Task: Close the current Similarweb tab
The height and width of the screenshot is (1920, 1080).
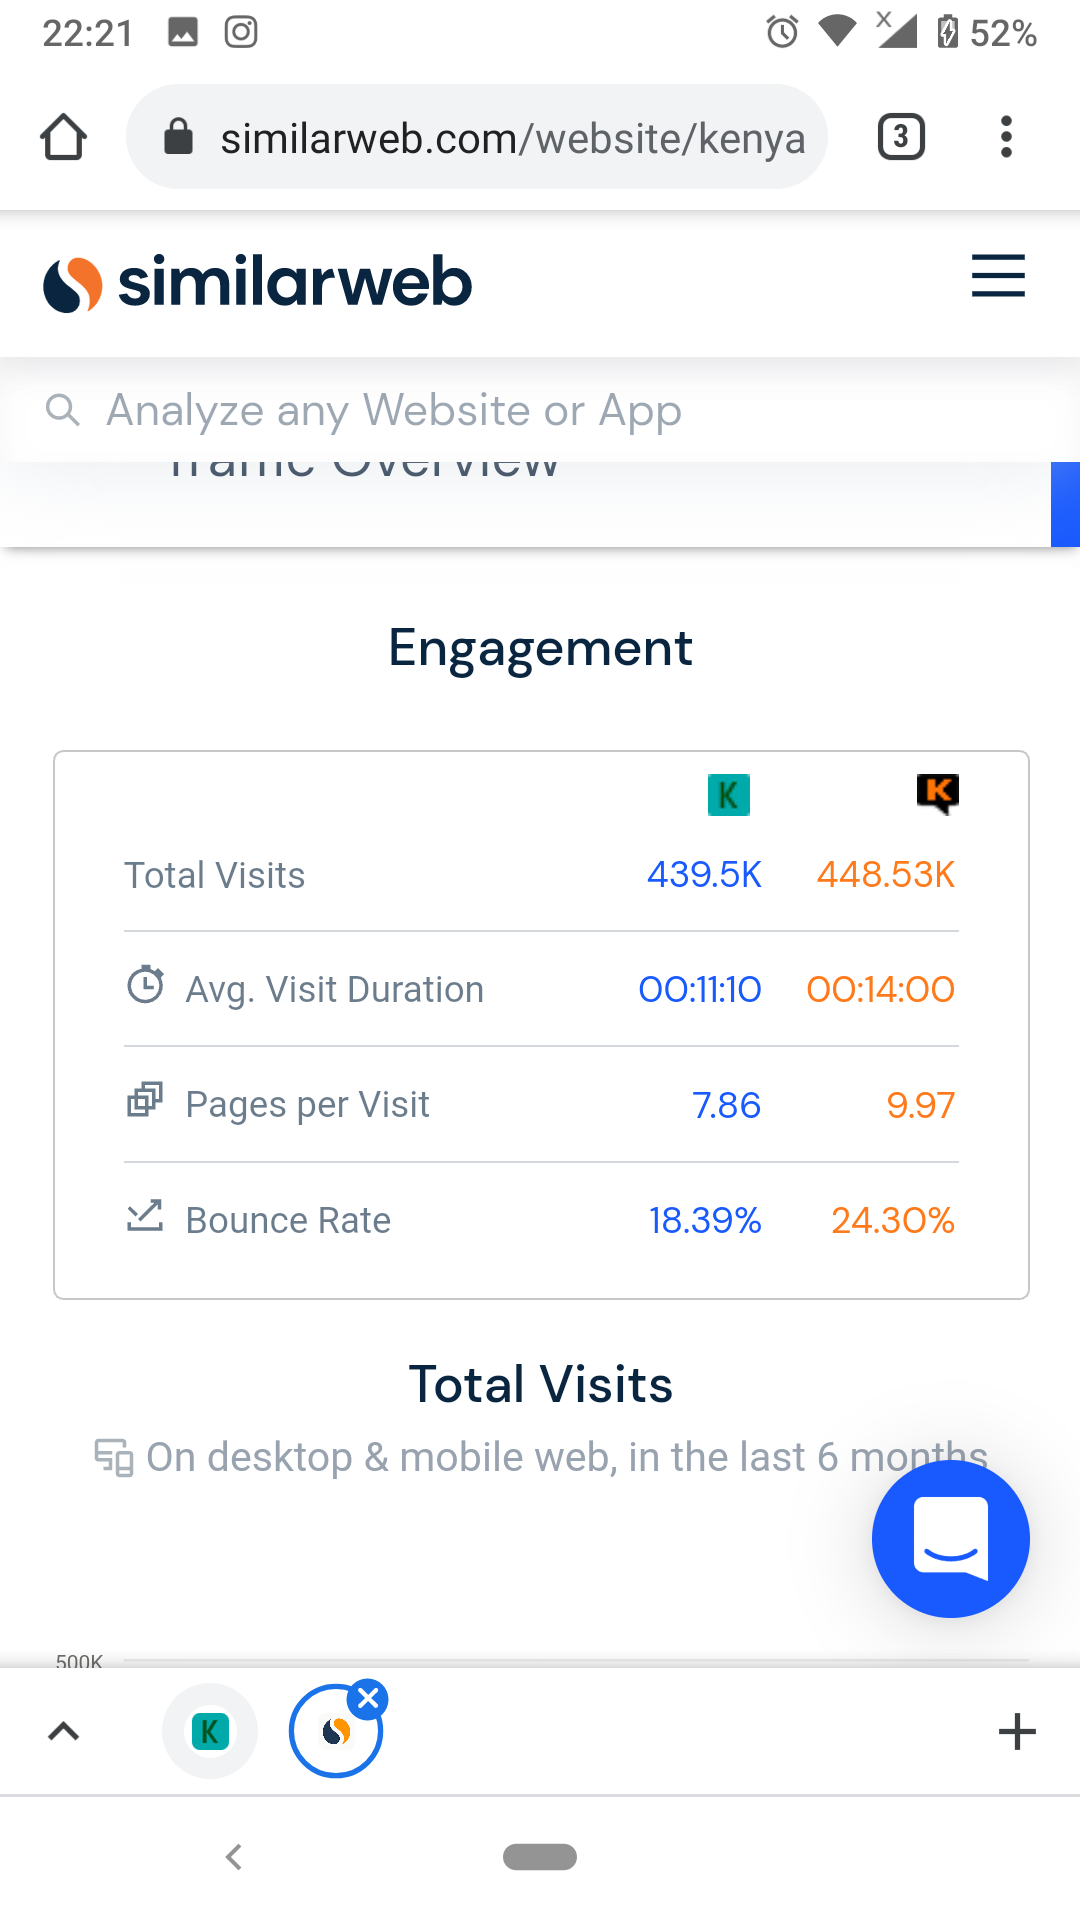Action: coord(369,1698)
